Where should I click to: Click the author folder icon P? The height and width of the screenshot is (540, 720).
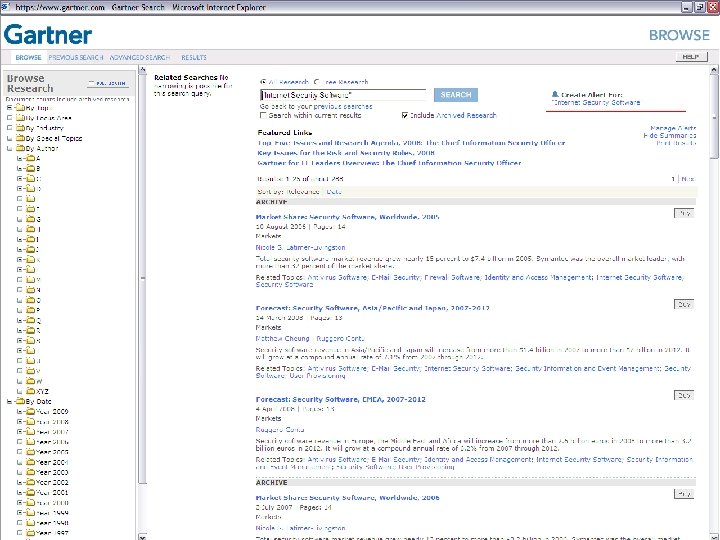click(x=30, y=310)
